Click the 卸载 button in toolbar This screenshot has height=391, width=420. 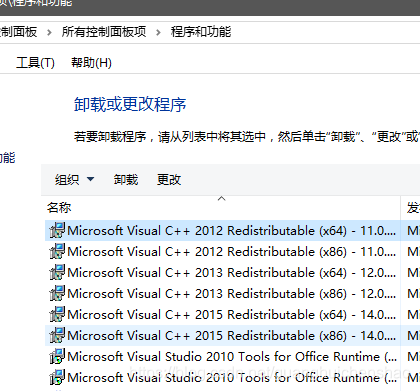[126, 180]
